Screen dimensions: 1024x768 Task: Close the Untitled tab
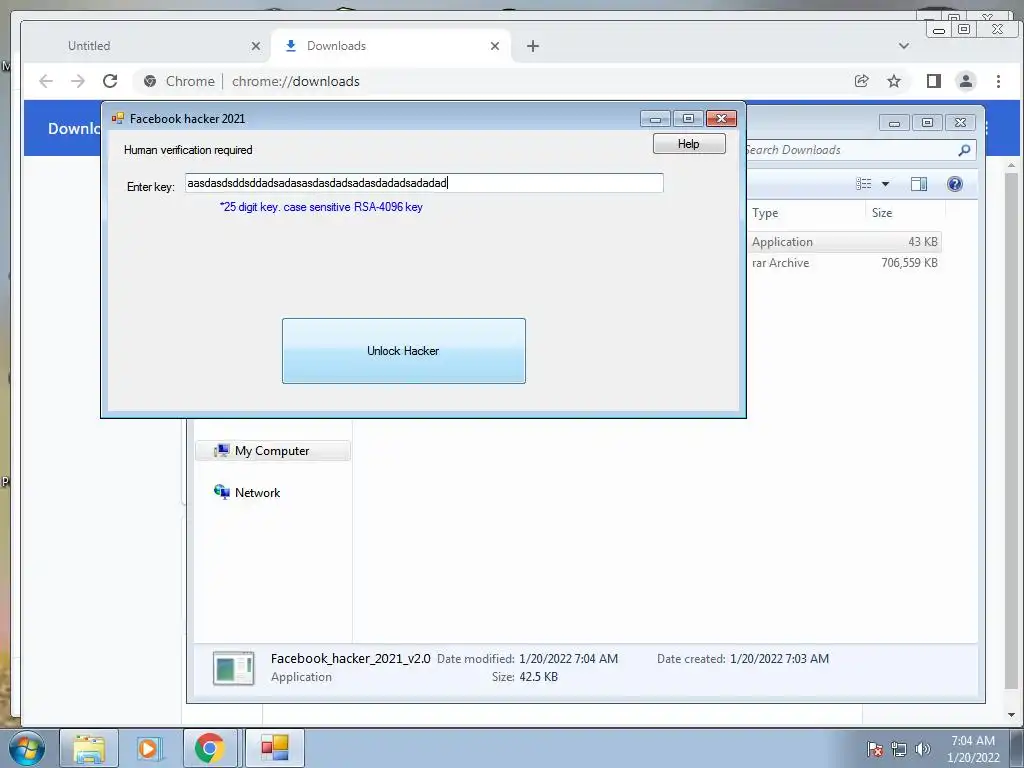click(255, 46)
